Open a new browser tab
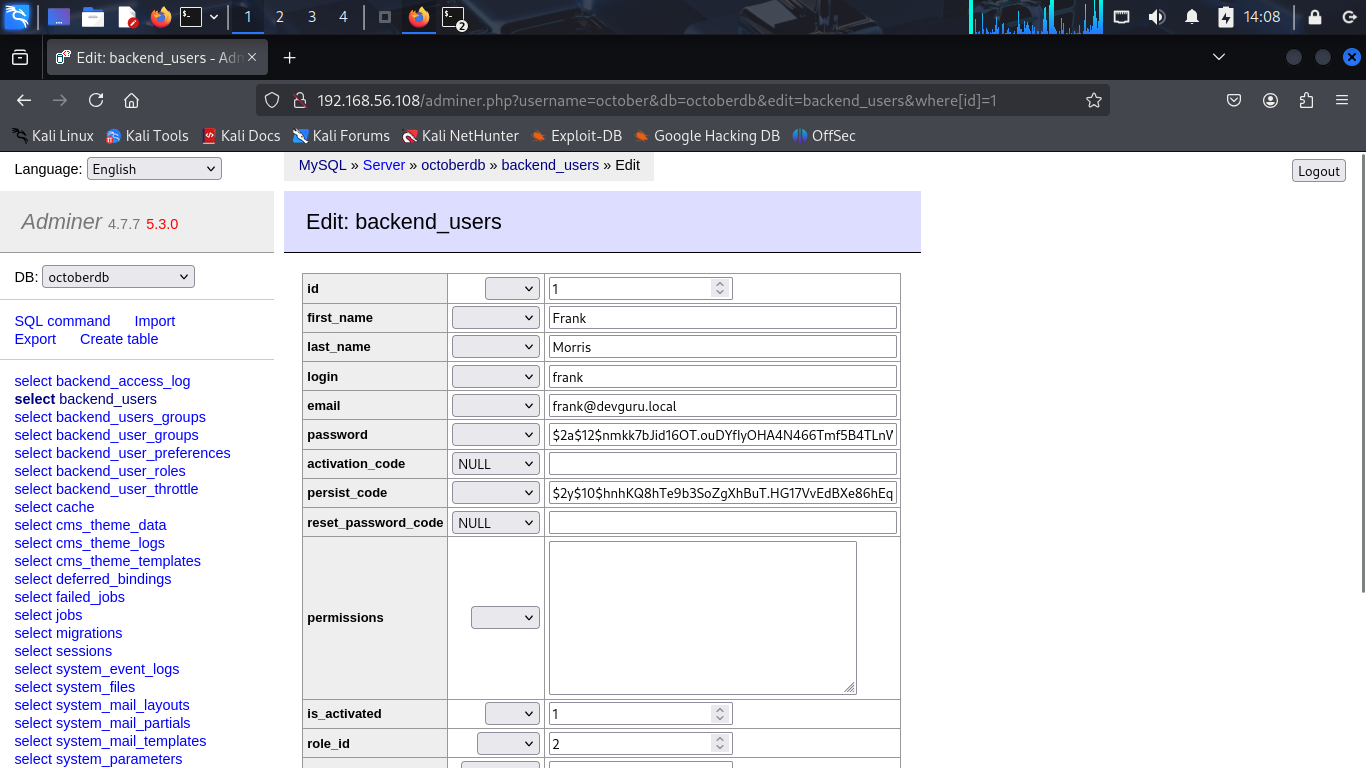 click(x=289, y=58)
